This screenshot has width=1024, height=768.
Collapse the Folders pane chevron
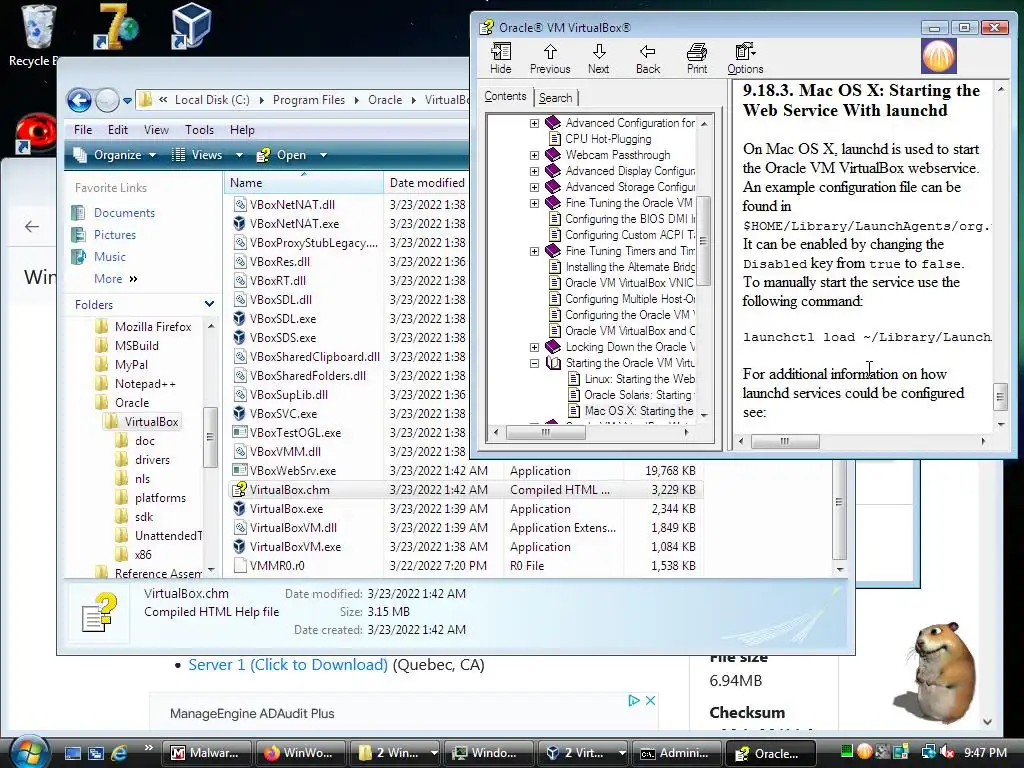(209, 304)
